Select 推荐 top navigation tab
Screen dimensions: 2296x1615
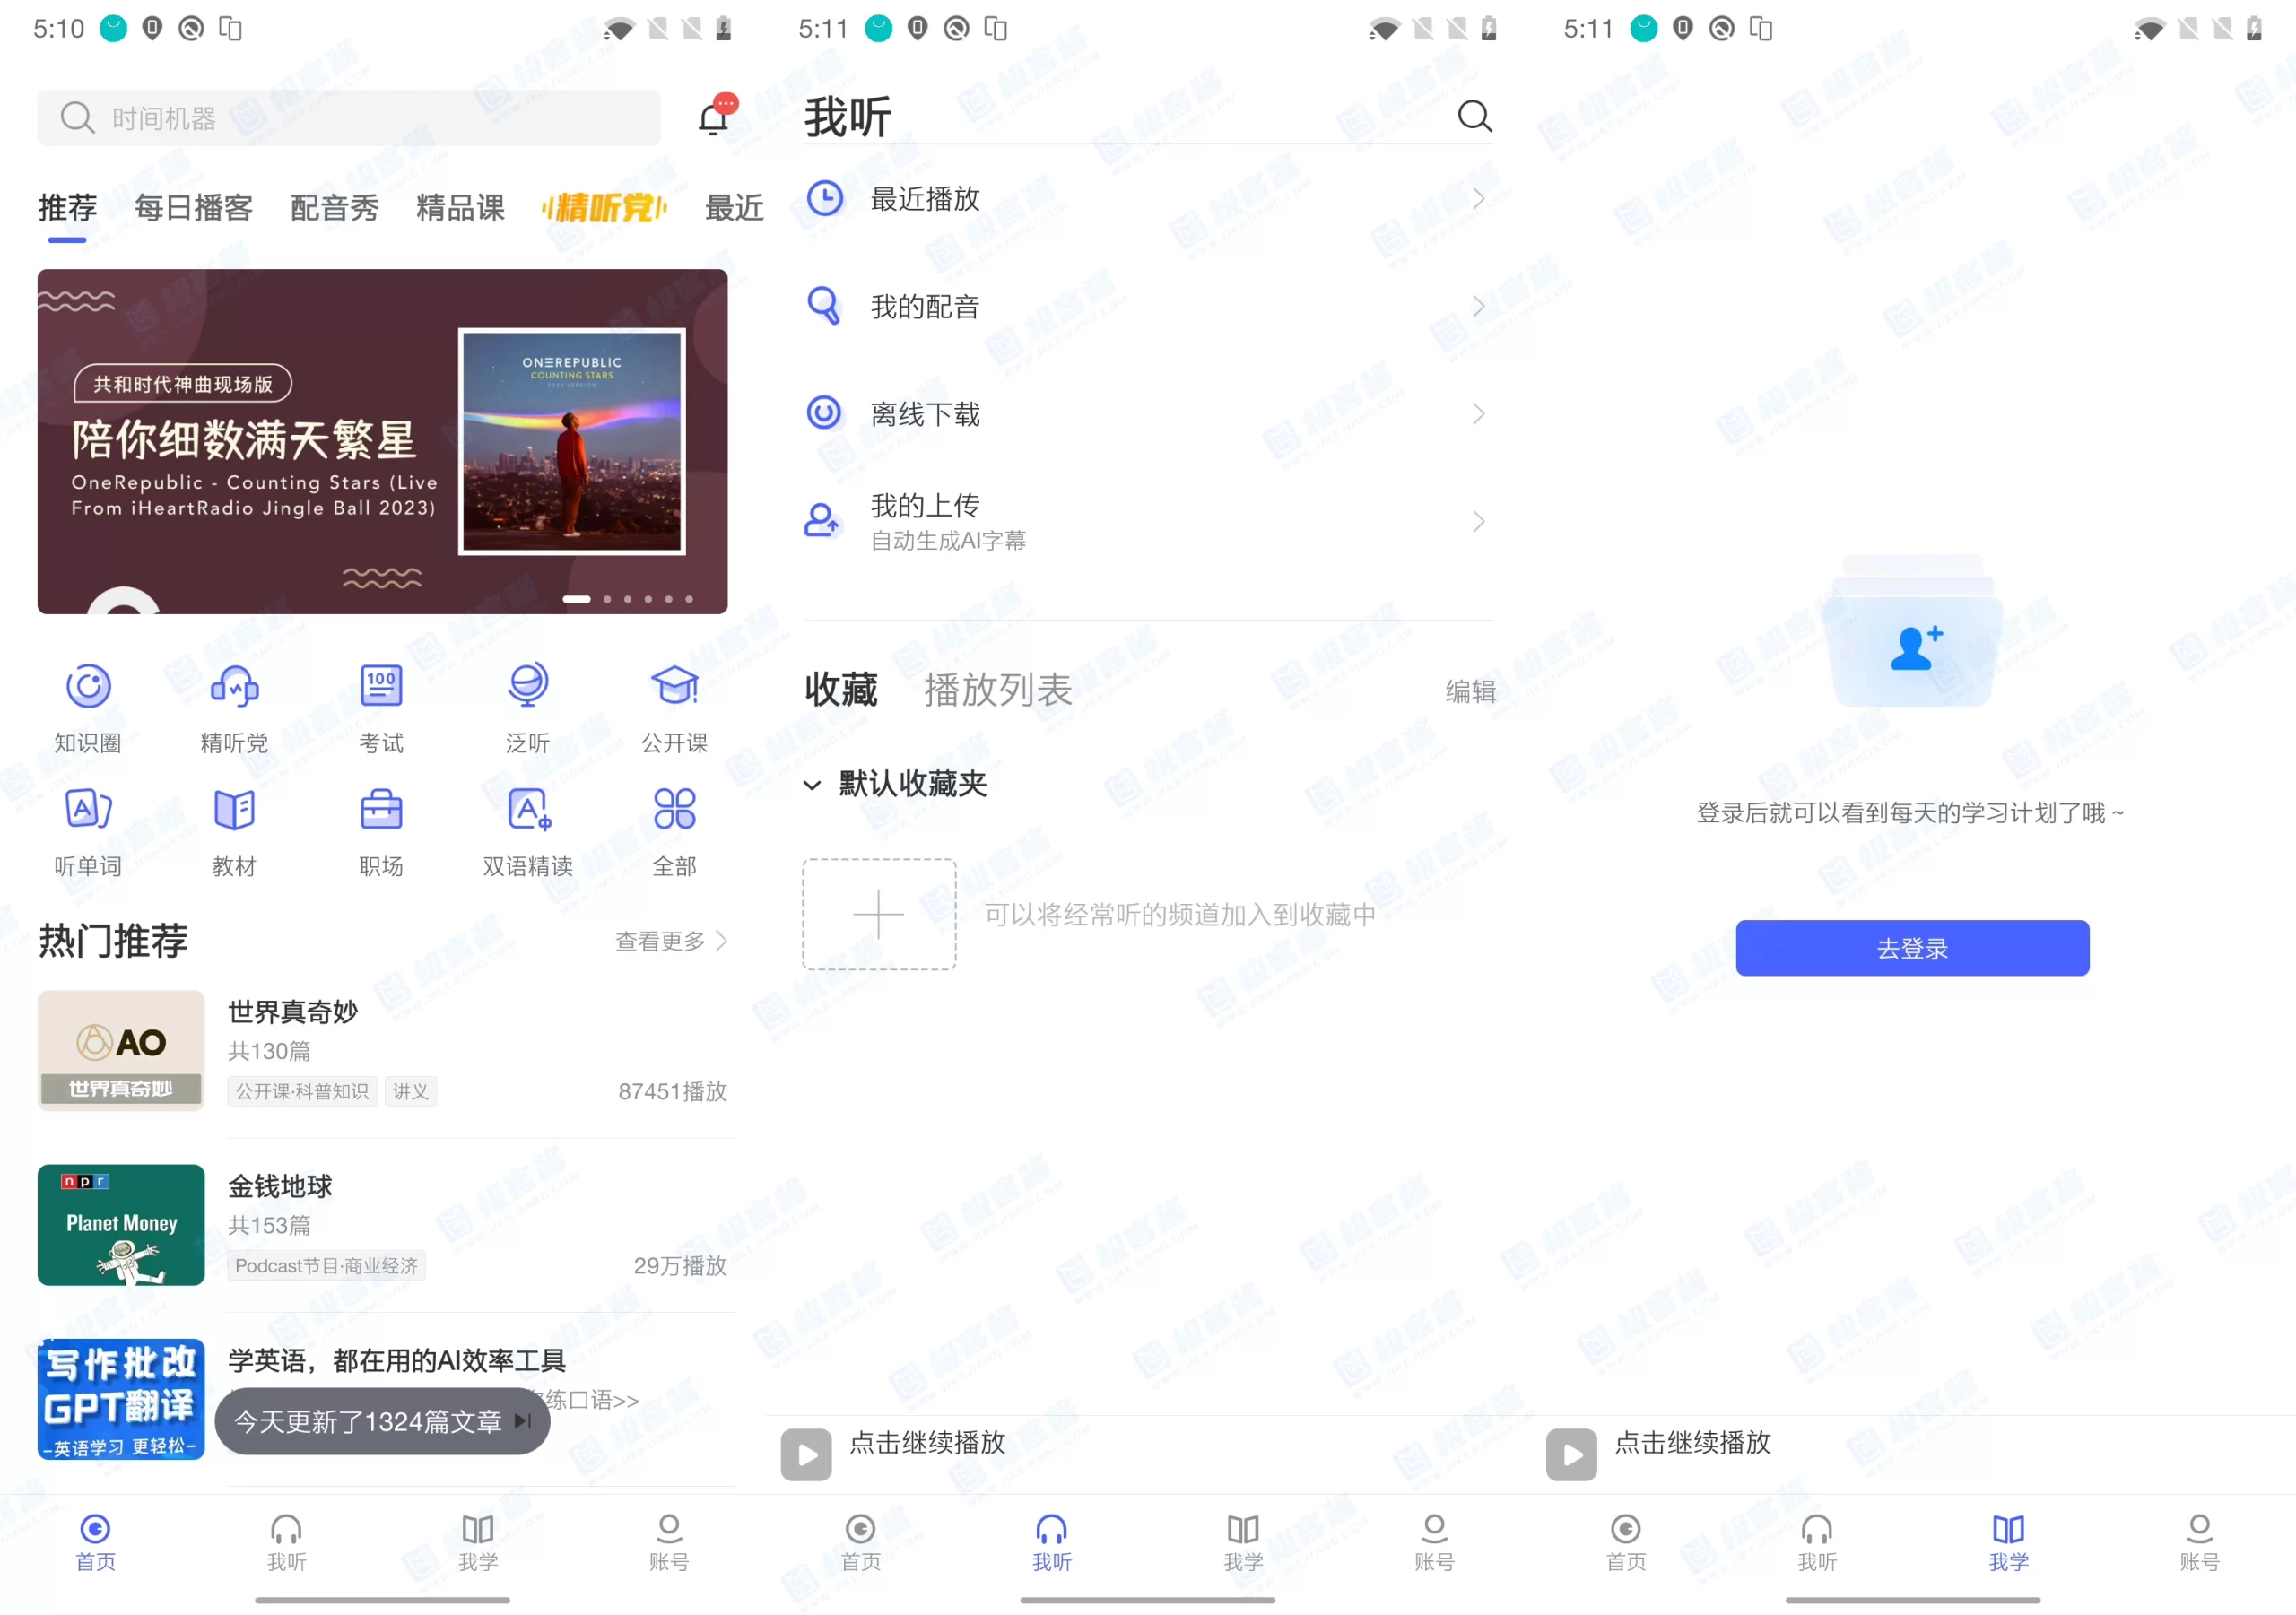[65, 201]
